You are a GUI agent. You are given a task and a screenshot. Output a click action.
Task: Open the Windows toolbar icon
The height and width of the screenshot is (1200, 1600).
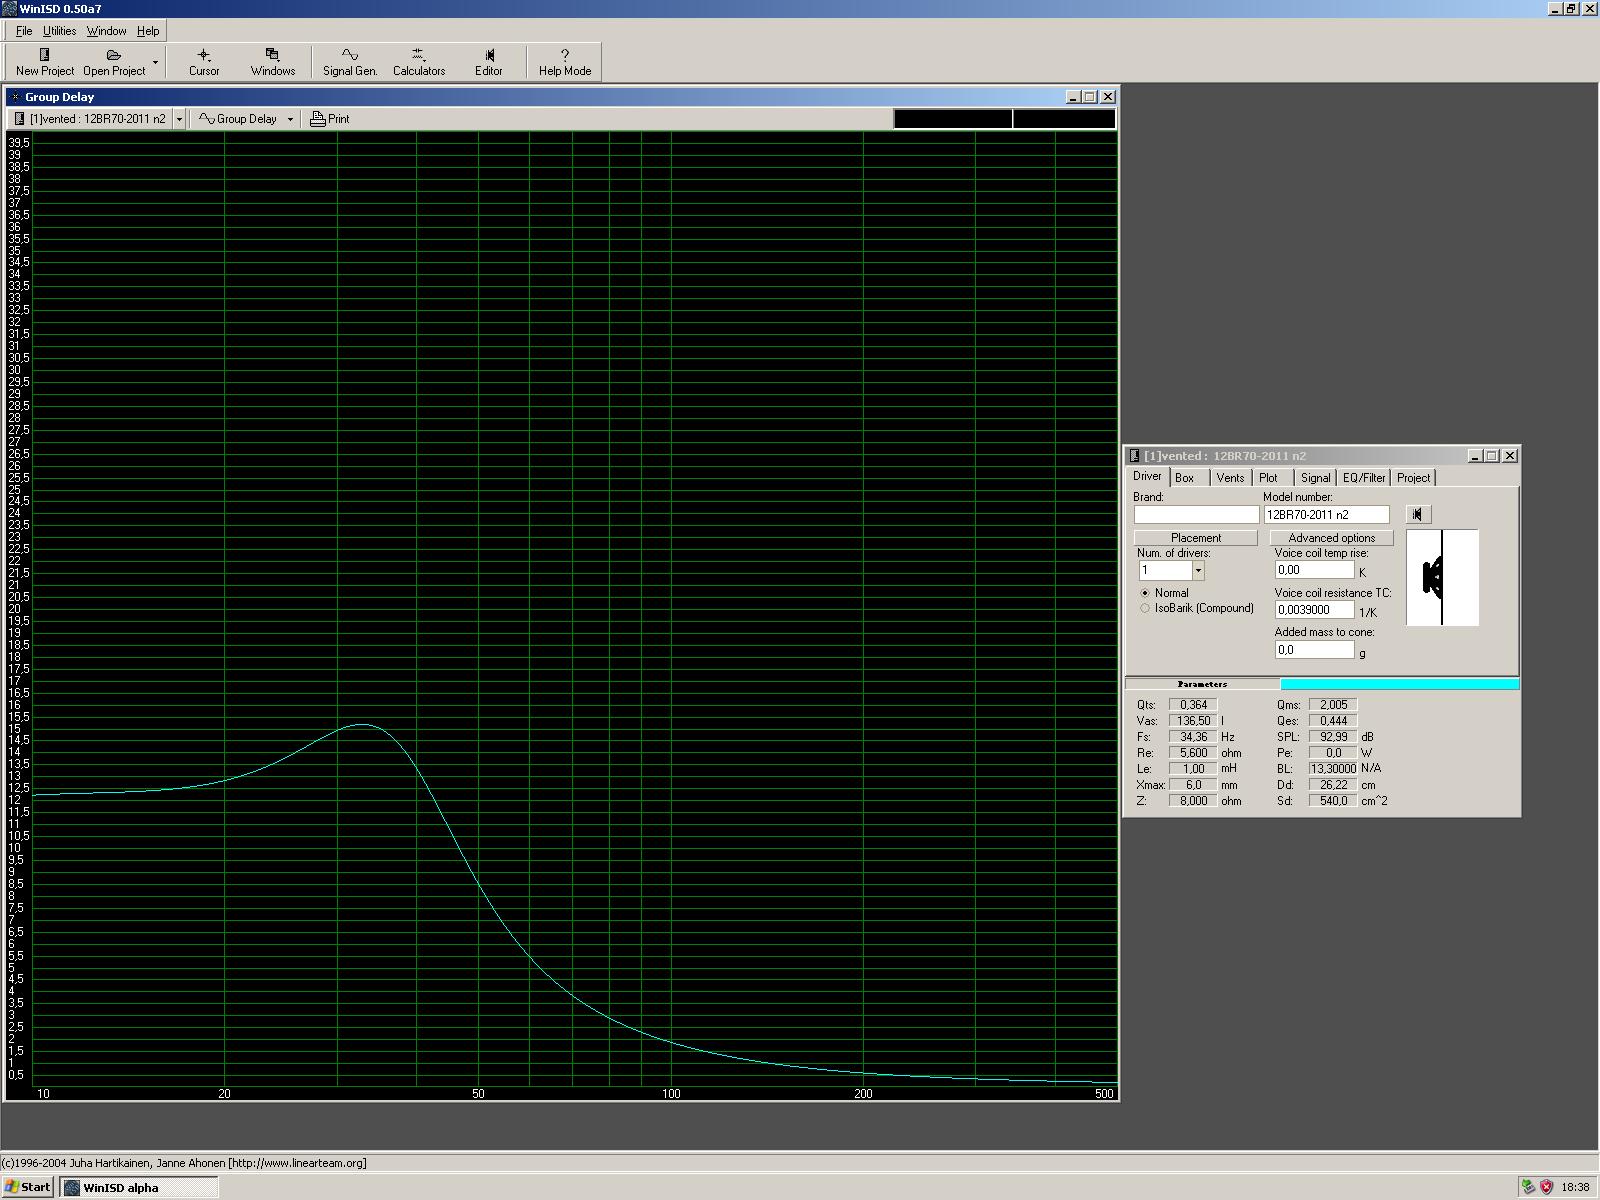[272, 56]
